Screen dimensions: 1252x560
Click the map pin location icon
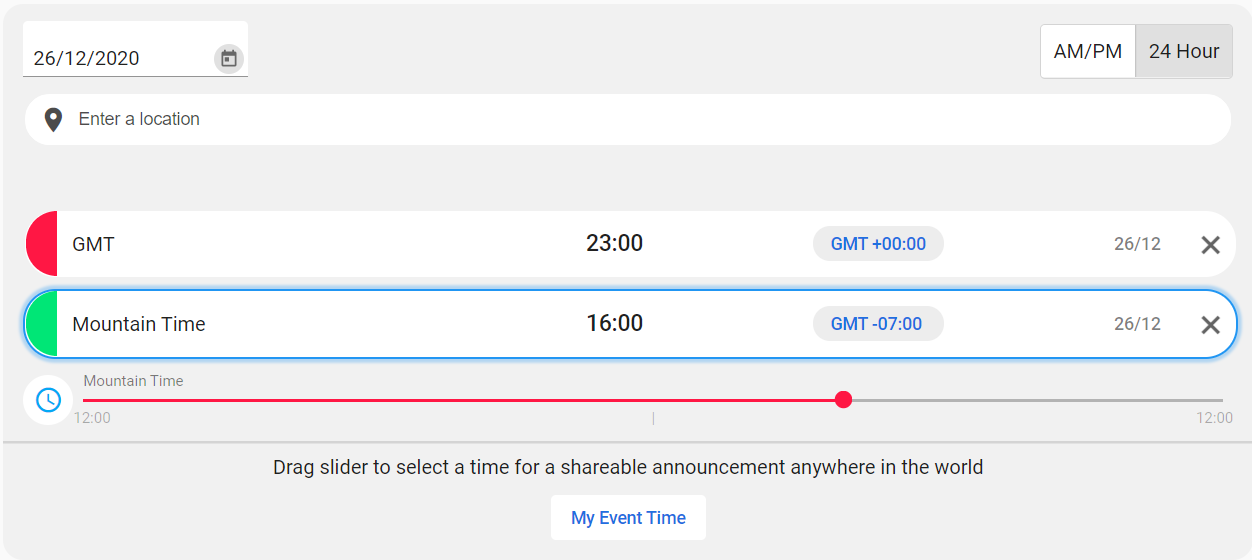54,120
